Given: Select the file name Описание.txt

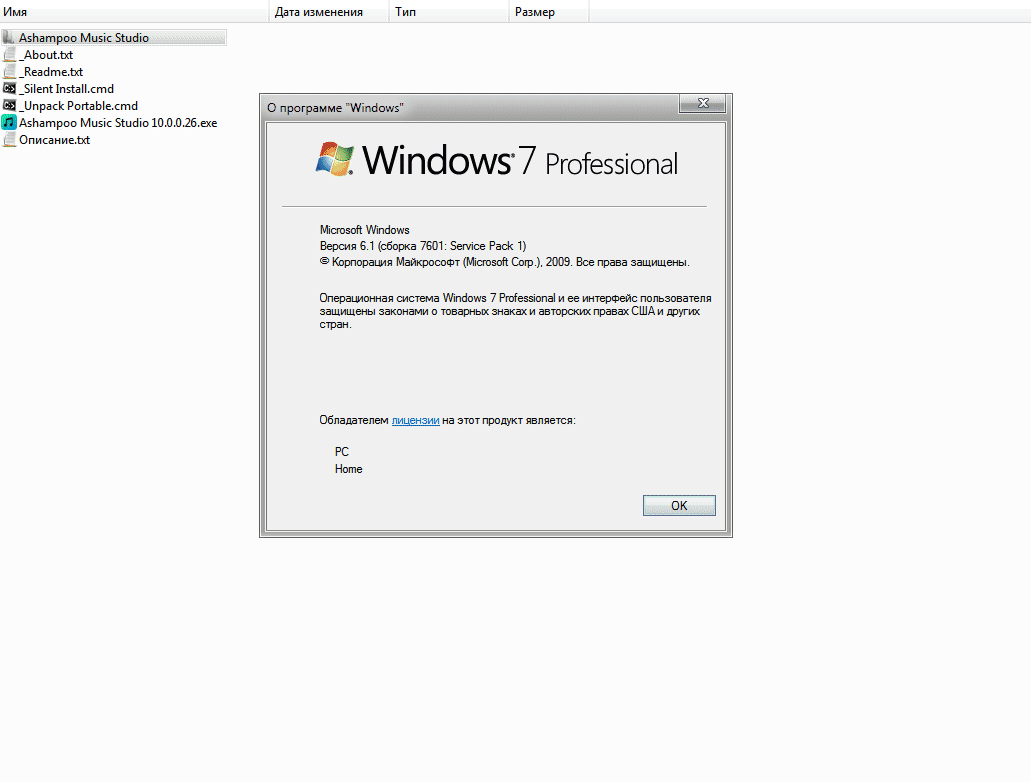Looking at the screenshot, I should click(54, 140).
